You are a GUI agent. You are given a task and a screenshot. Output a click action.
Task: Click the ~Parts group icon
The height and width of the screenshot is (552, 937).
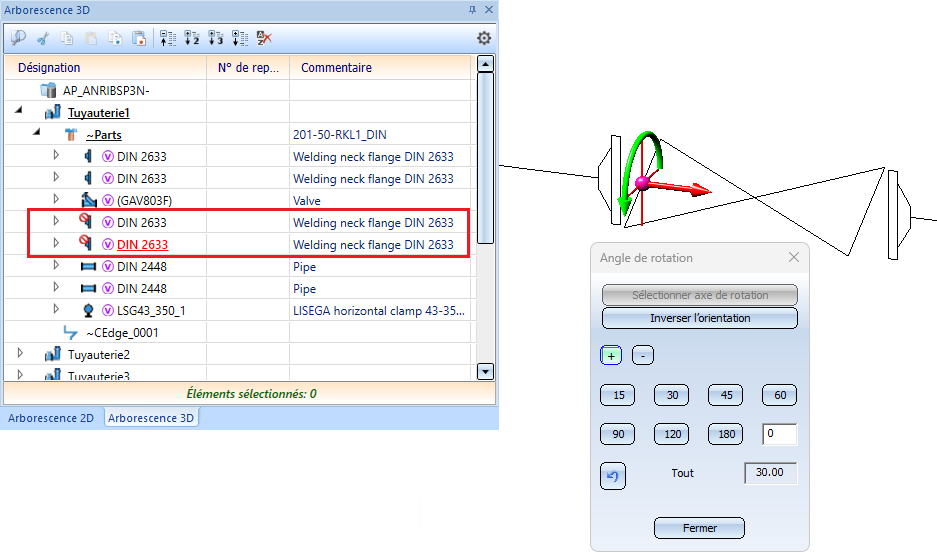click(x=71, y=134)
